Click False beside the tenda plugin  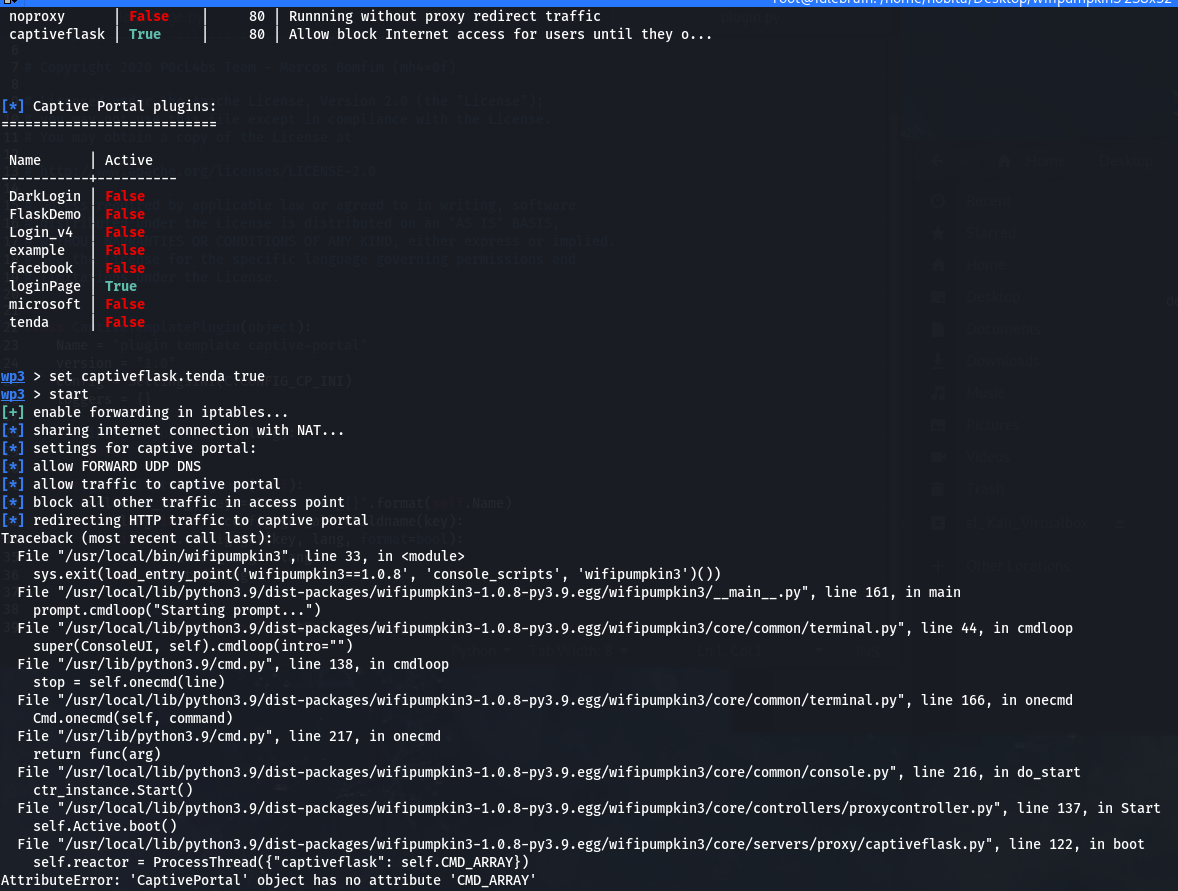pos(124,322)
